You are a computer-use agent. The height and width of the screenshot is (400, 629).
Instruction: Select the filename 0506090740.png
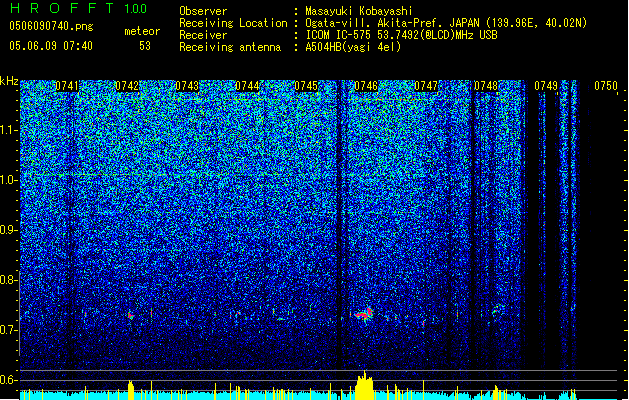[x=51, y=26]
